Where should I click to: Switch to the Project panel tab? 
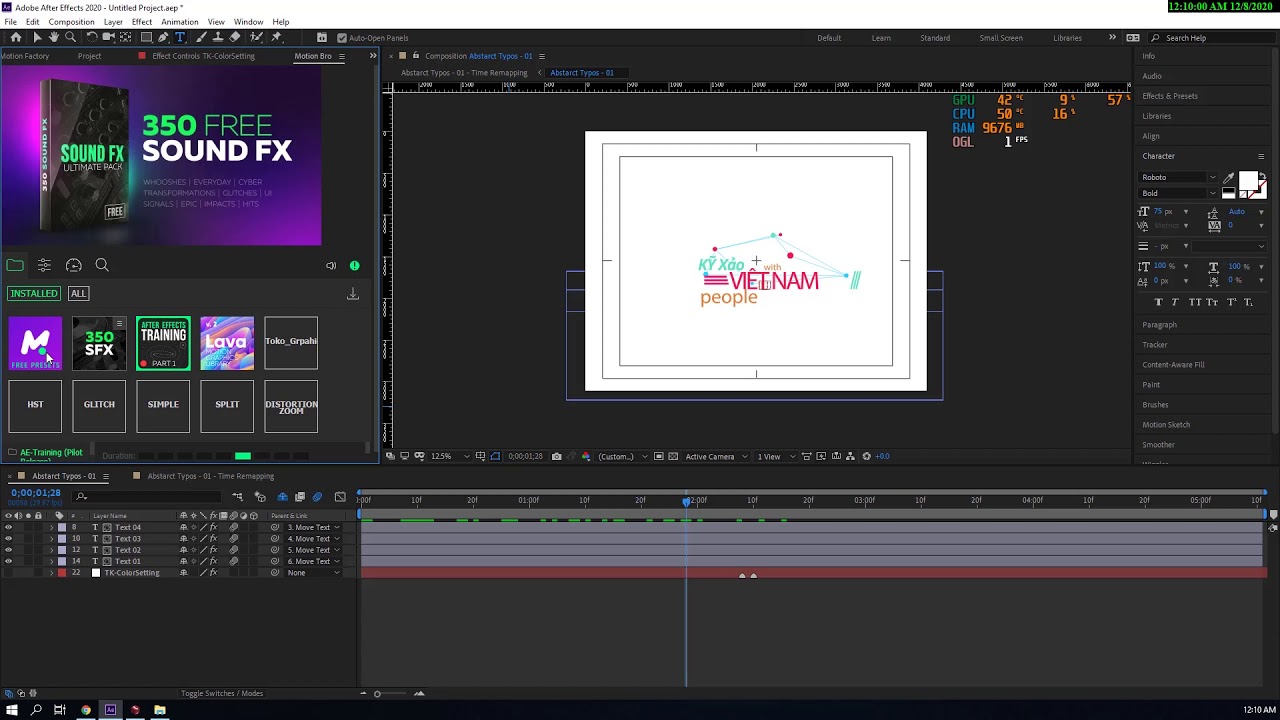(x=89, y=56)
